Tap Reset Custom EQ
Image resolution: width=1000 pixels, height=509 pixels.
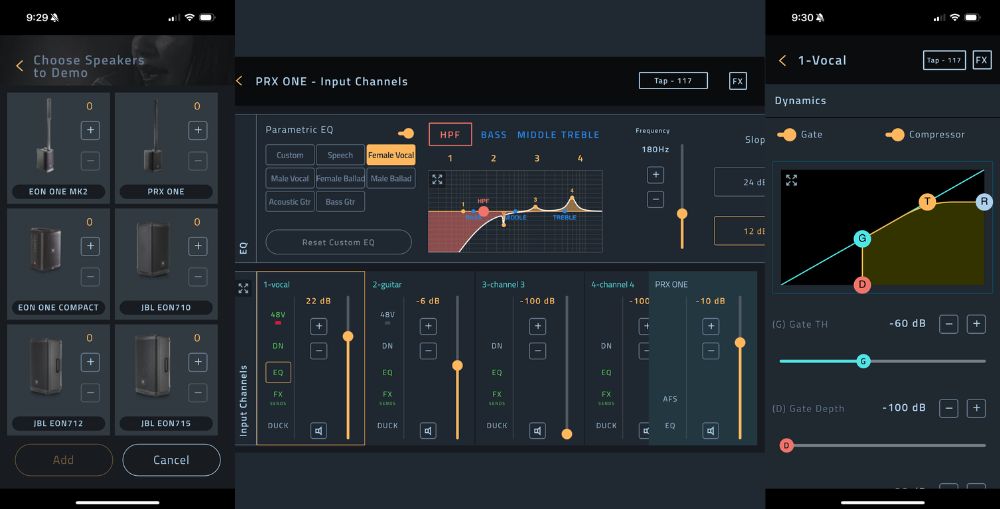(338, 242)
